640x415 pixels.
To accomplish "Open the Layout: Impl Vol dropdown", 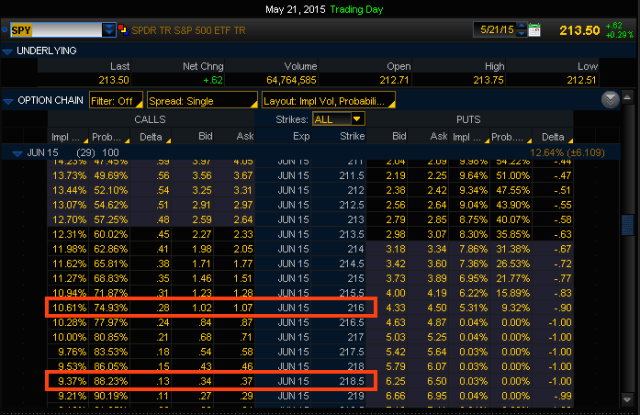I will point(328,101).
